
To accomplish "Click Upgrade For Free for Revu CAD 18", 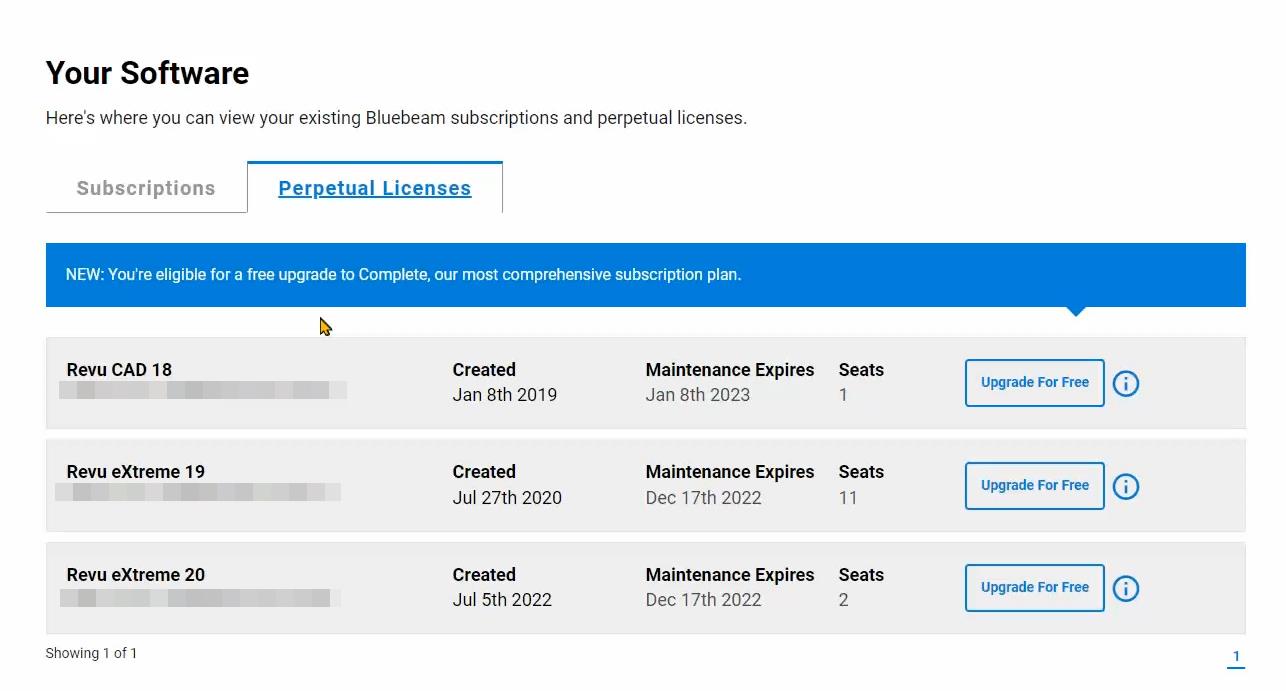I will click(x=1034, y=383).
